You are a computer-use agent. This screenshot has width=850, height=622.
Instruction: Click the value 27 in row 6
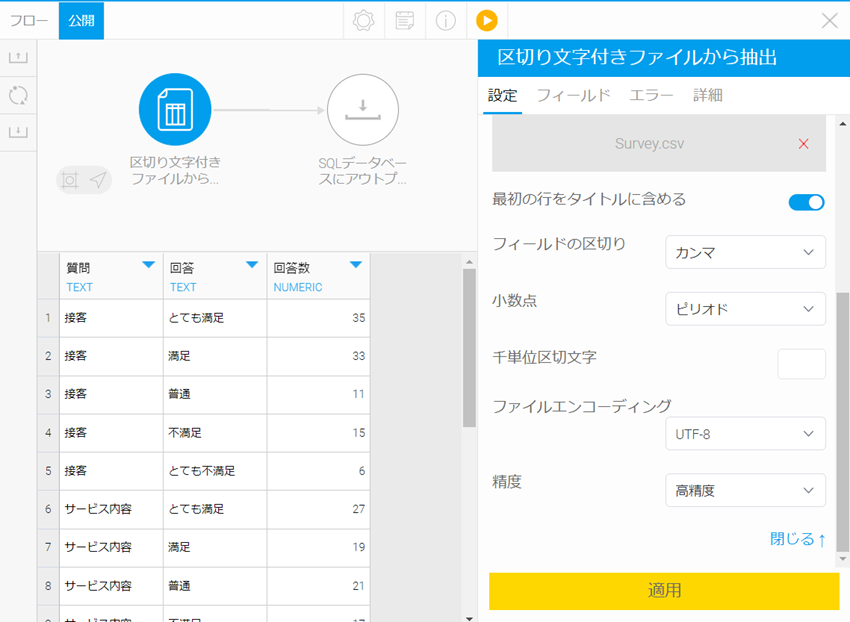(x=359, y=509)
